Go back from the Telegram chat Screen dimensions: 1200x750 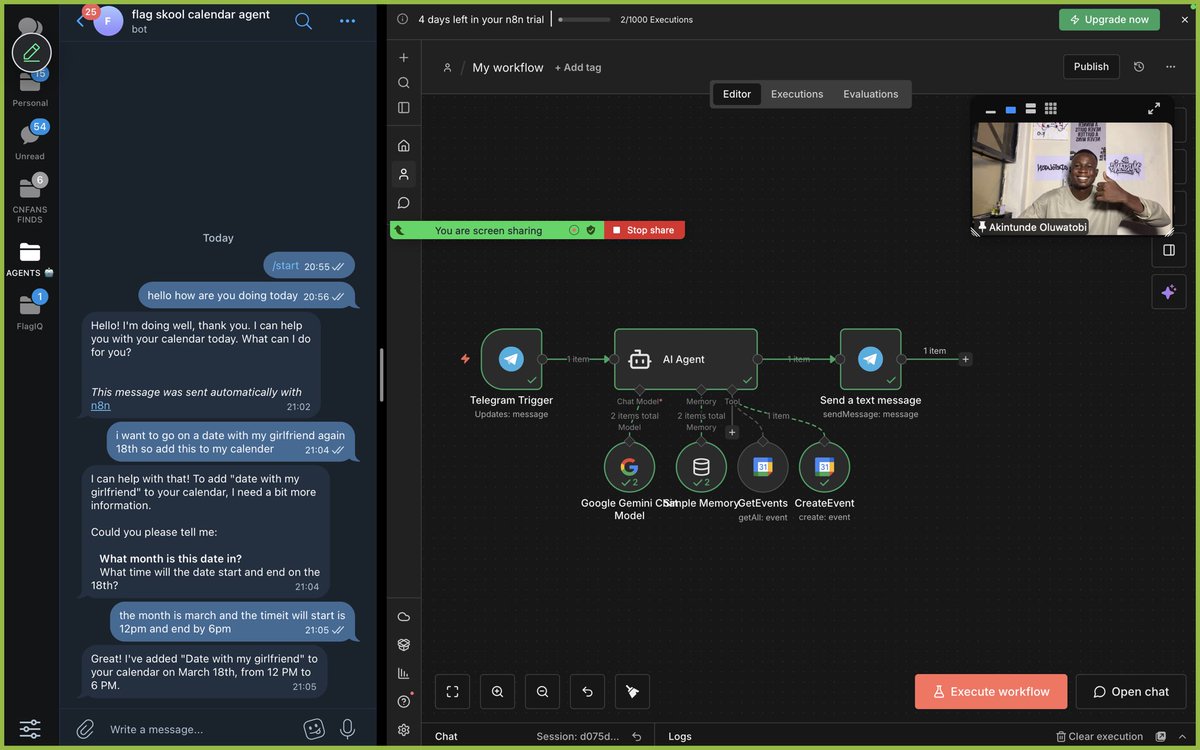(81, 21)
